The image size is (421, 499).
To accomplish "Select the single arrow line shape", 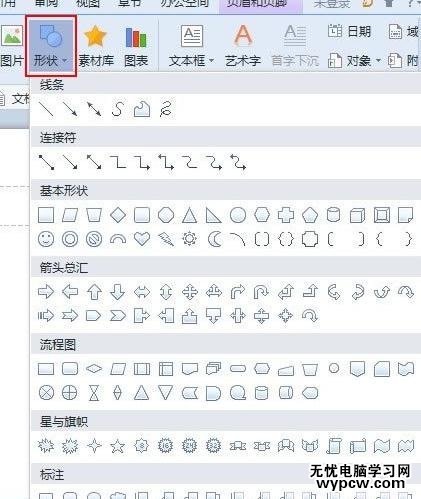I will 70,109.
